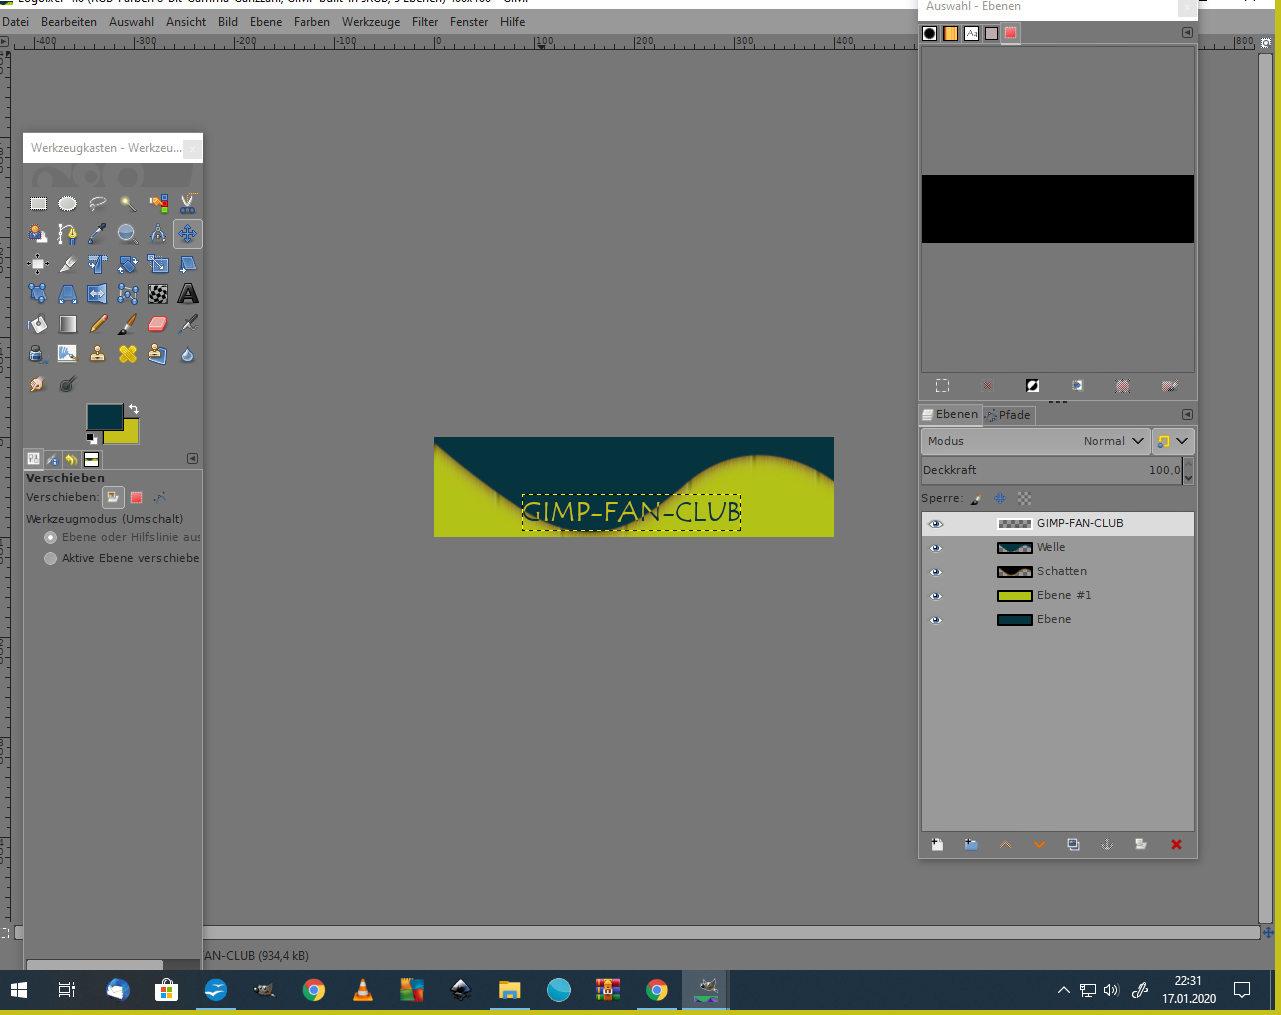Open the Ebenen panel configuration menu

pos(1187,415)
